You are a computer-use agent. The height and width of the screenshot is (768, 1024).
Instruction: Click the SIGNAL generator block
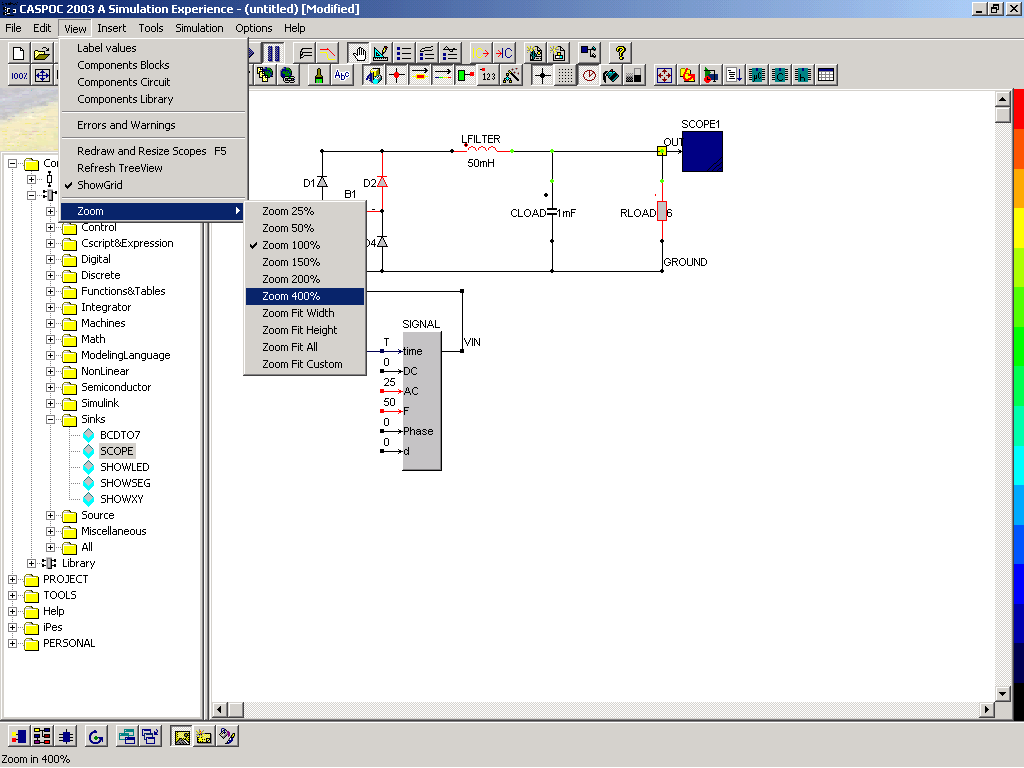pos(422,401)
